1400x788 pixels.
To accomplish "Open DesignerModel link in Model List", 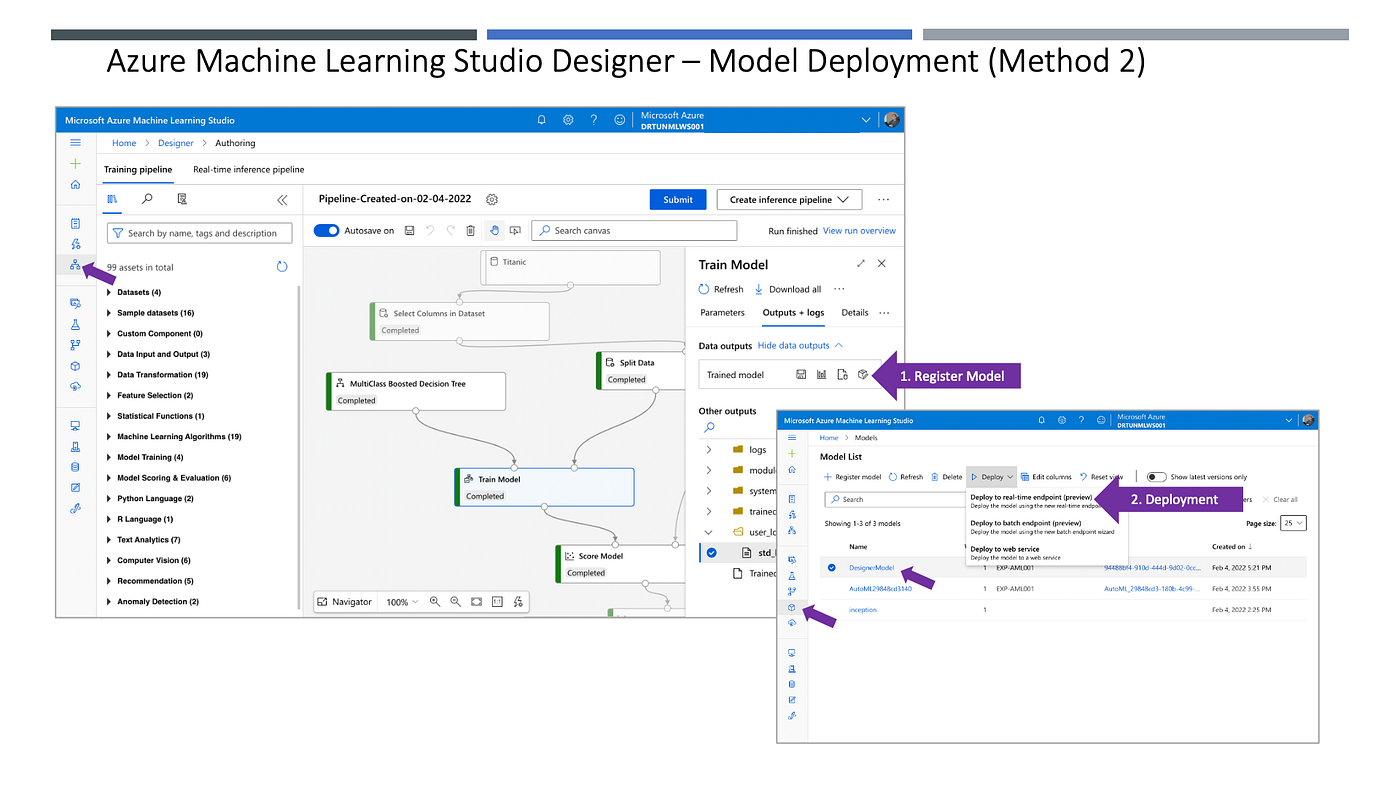I will tap(872, 567).
